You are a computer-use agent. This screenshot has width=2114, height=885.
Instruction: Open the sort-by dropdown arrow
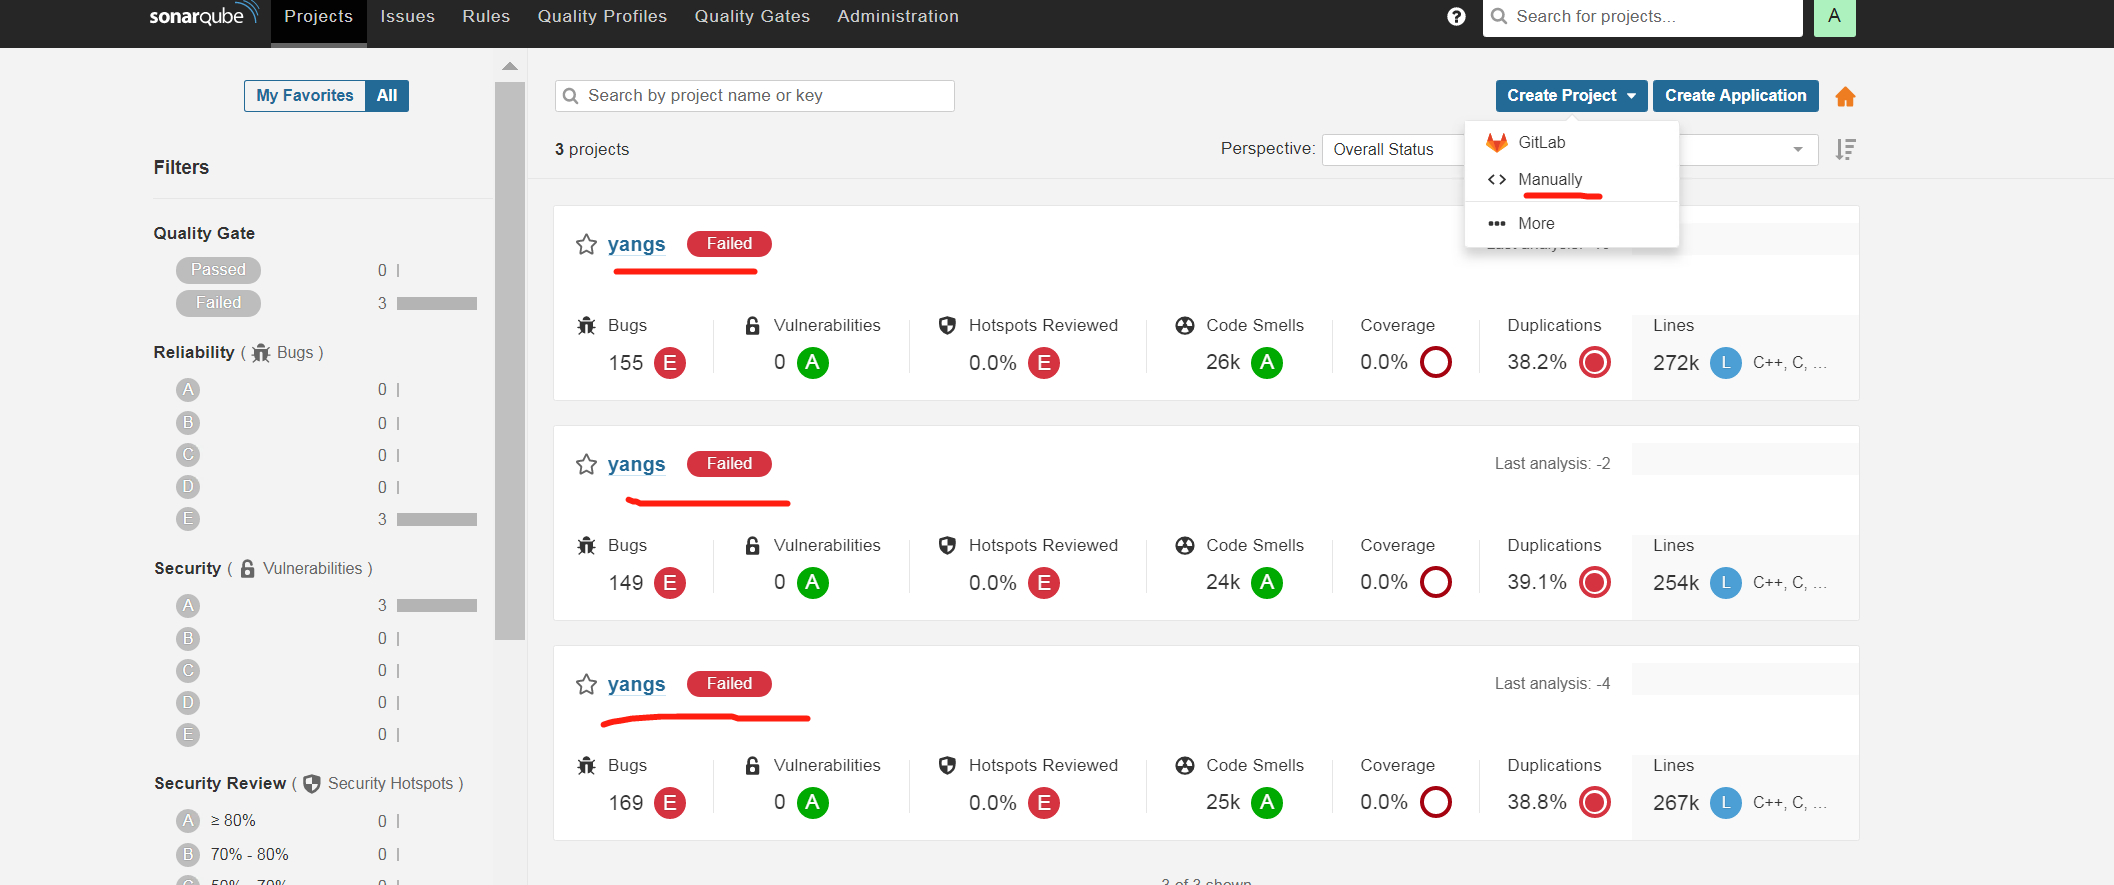tap(1798, 149)
